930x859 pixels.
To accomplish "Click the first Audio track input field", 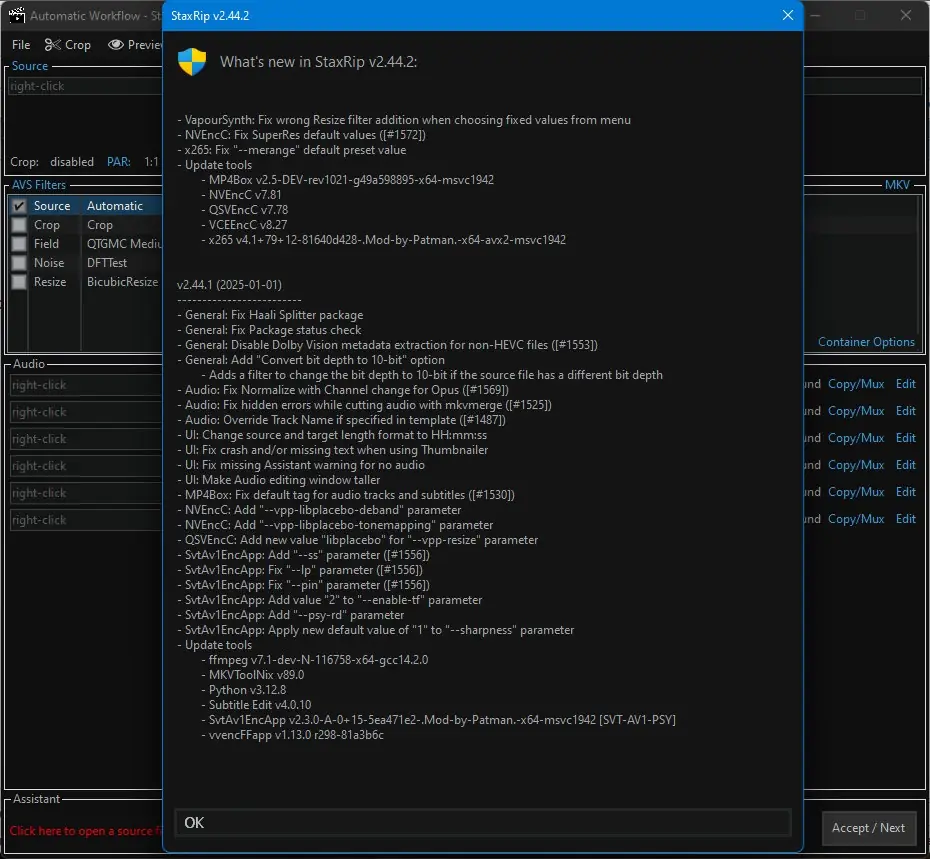I will point(86,385).
